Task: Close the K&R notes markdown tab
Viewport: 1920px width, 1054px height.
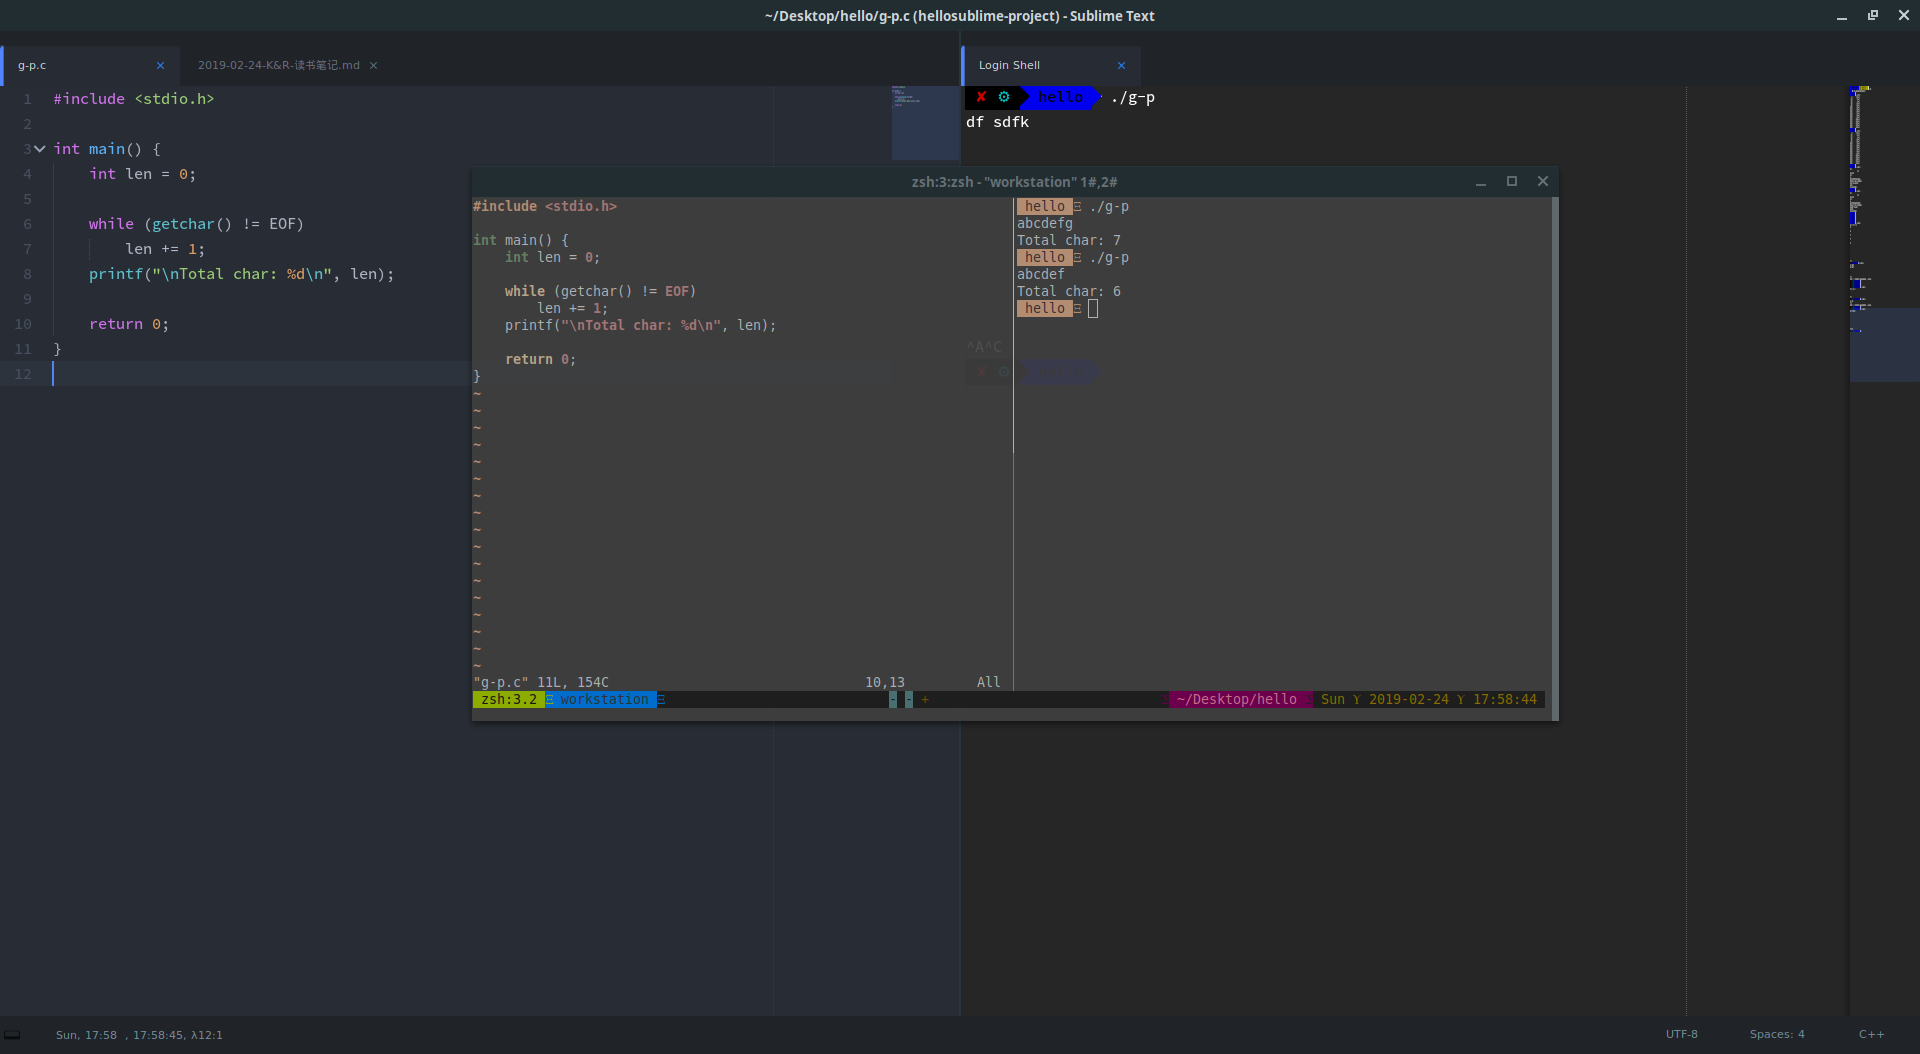Action: click(x=373, y=66)
